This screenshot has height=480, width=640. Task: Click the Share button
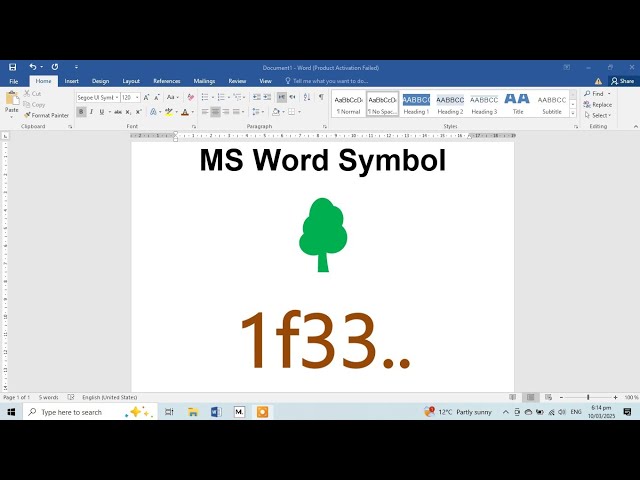coord(623,81)
